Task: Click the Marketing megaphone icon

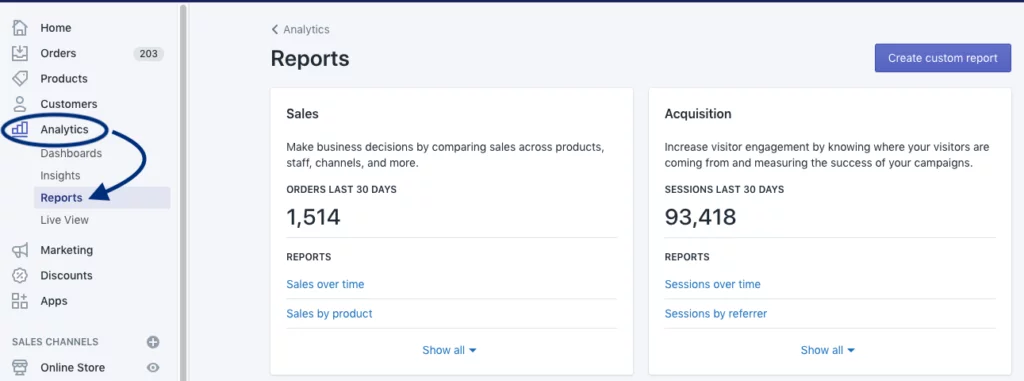Action: point(20,250)
